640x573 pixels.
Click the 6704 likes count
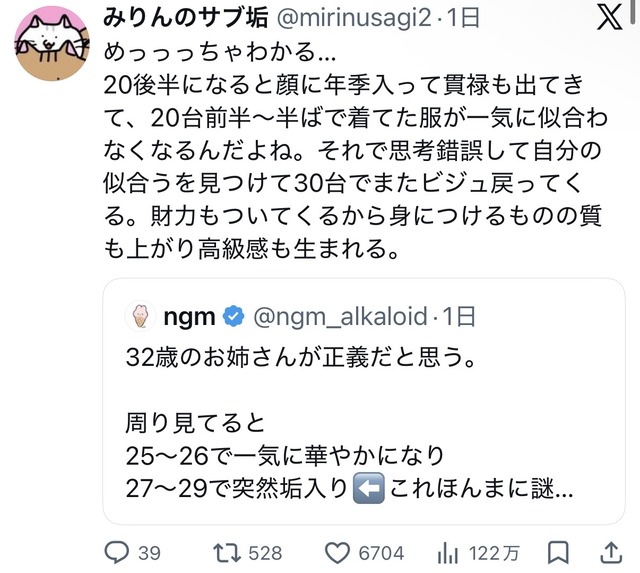point(381,553)
